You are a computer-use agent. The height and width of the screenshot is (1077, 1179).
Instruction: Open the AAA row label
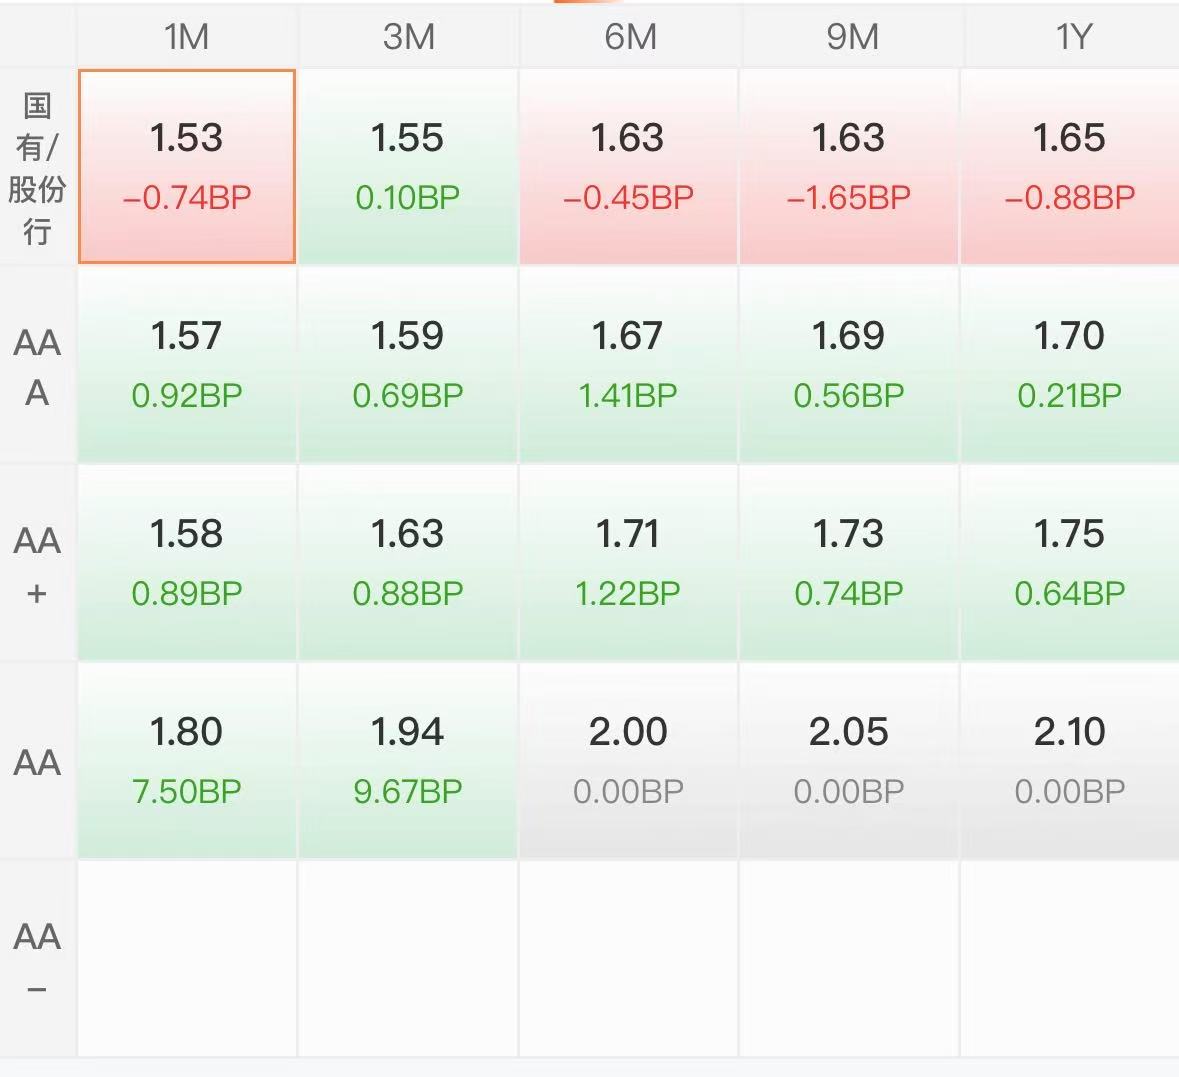[x=38, y=366]
